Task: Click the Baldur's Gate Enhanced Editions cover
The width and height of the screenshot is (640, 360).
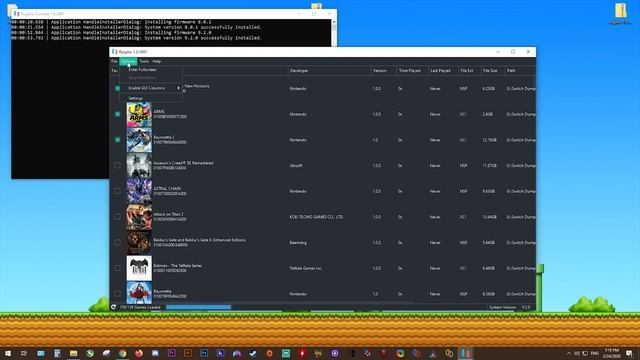Action: [x=139, y=242]
